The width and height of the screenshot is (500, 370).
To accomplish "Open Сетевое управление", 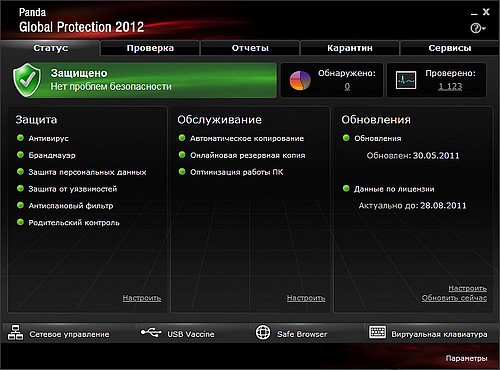I will coord(69,334).
